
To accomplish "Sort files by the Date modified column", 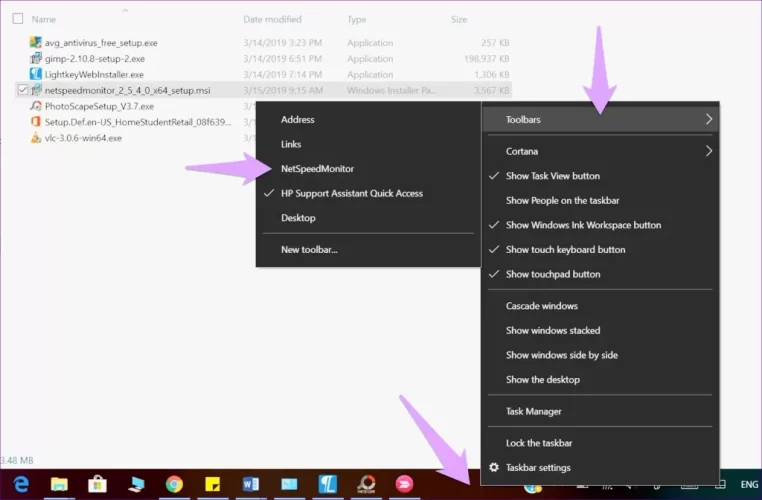I will click(272, 19).
